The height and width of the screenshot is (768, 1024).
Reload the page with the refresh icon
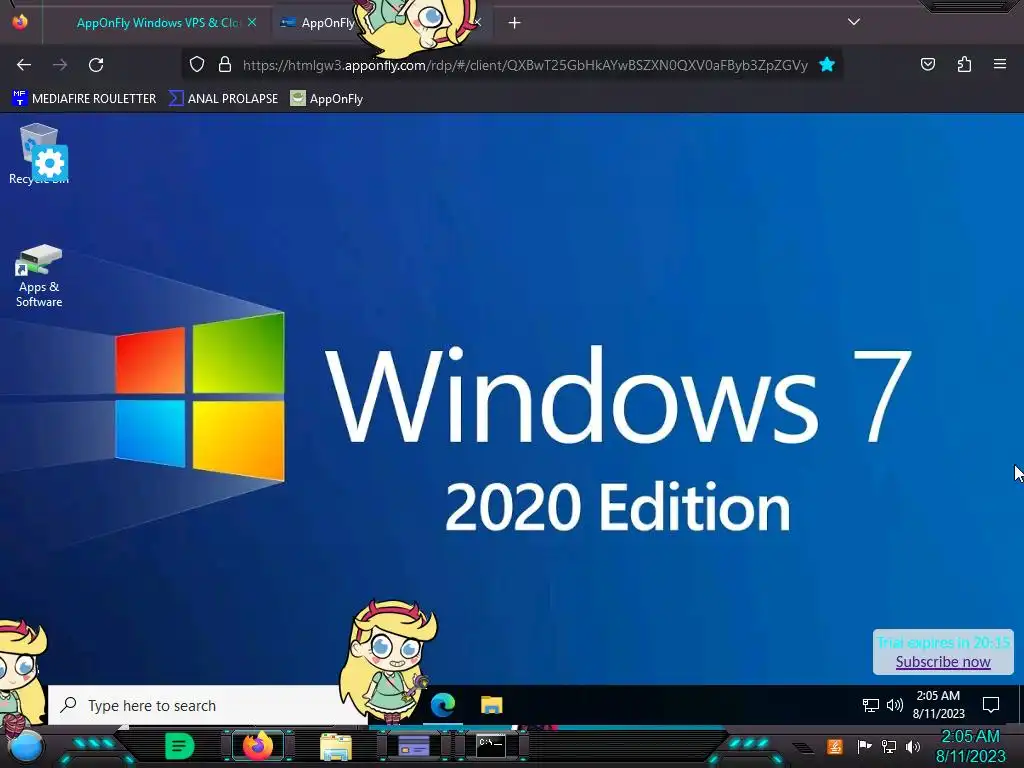click(x=96, y=65)
